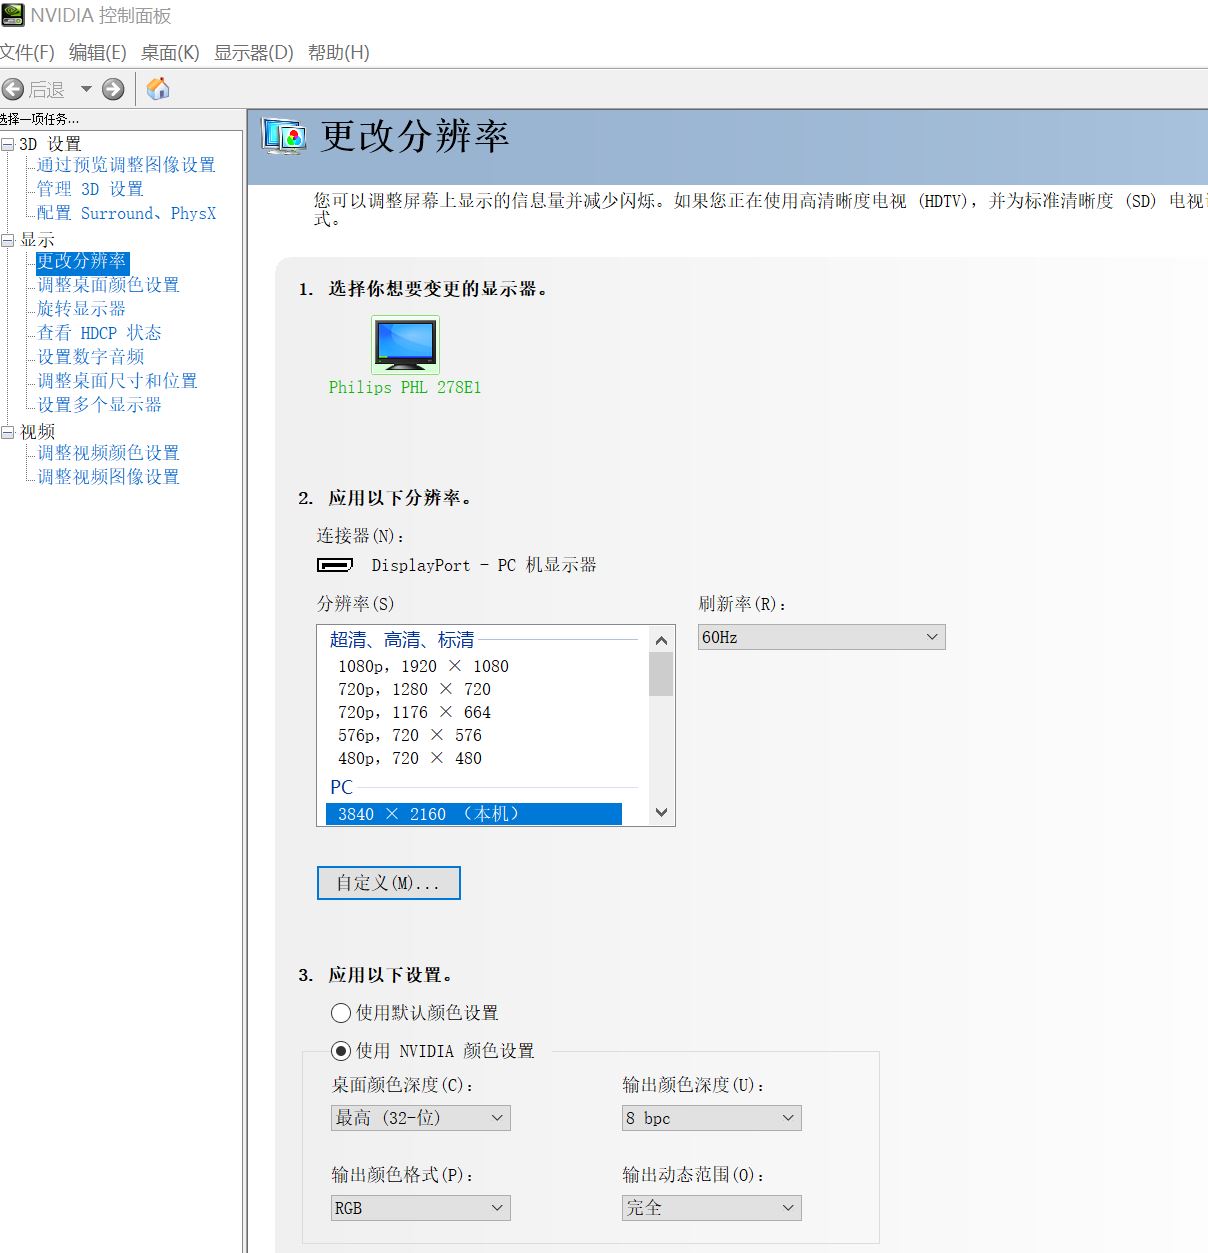Click the monitor icon beside 更改分辨率 header
The image size is (1208, 1253).
[x=282, y=137]
